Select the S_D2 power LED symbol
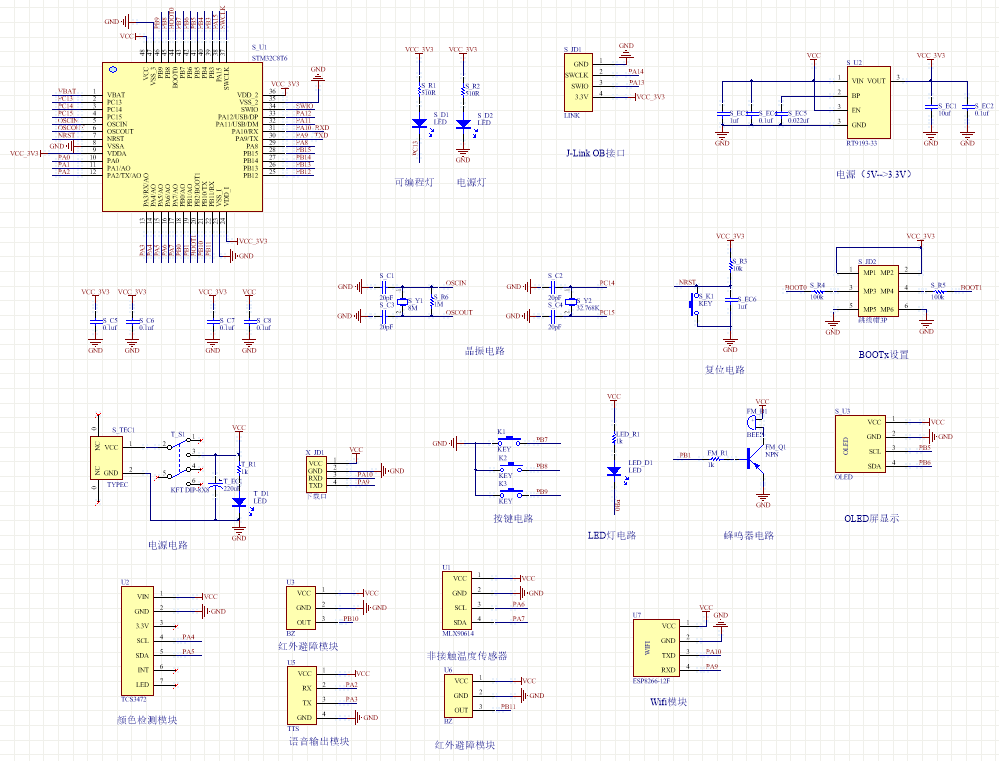This screenshot has width=999, height=761. tap(463, 124)
